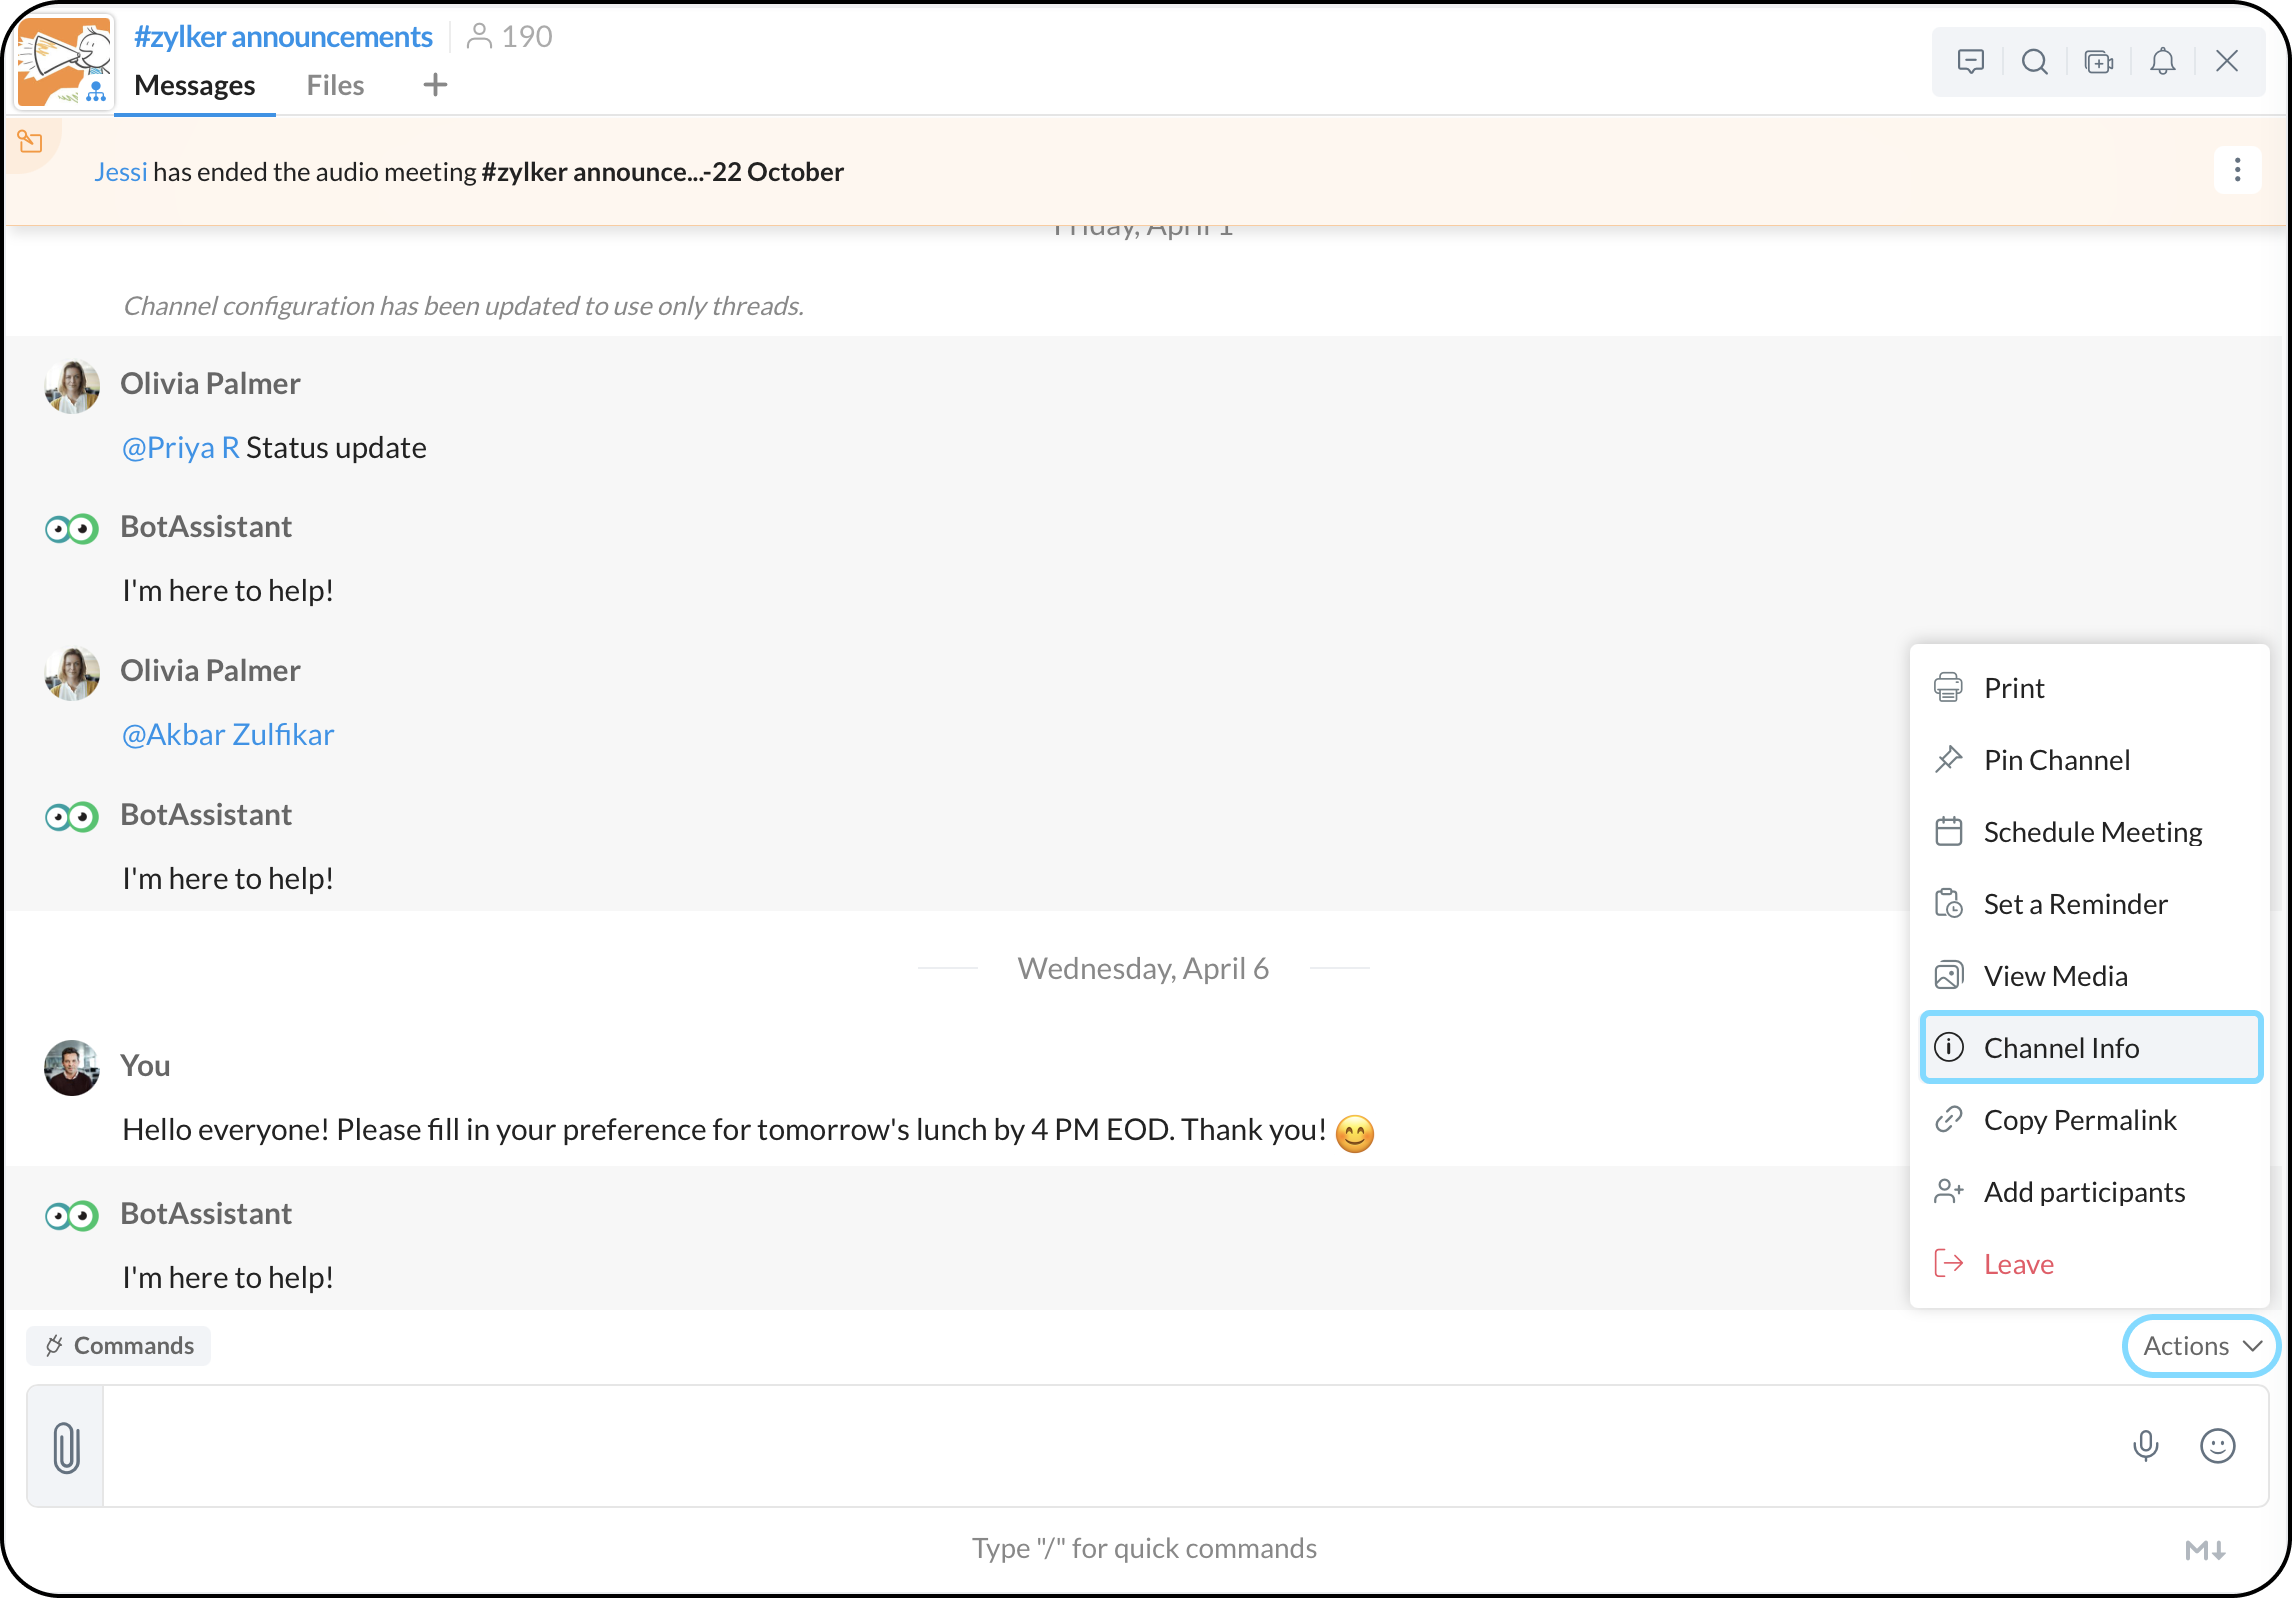Click BotAssistant avatar below lunch message

pyautogui.click(x=72, y=1216)
